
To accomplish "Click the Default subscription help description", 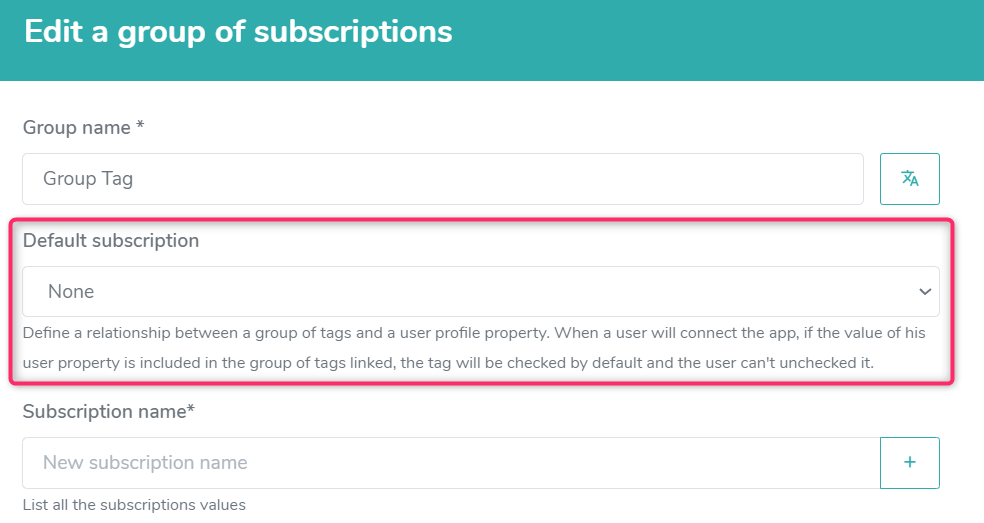I will point(474,348).
